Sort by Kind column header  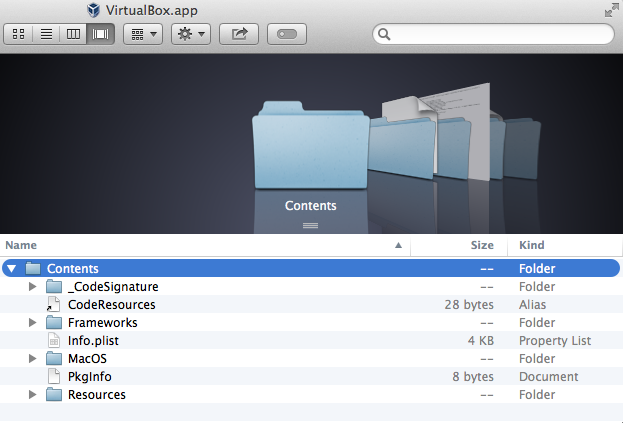click(565, 245)
